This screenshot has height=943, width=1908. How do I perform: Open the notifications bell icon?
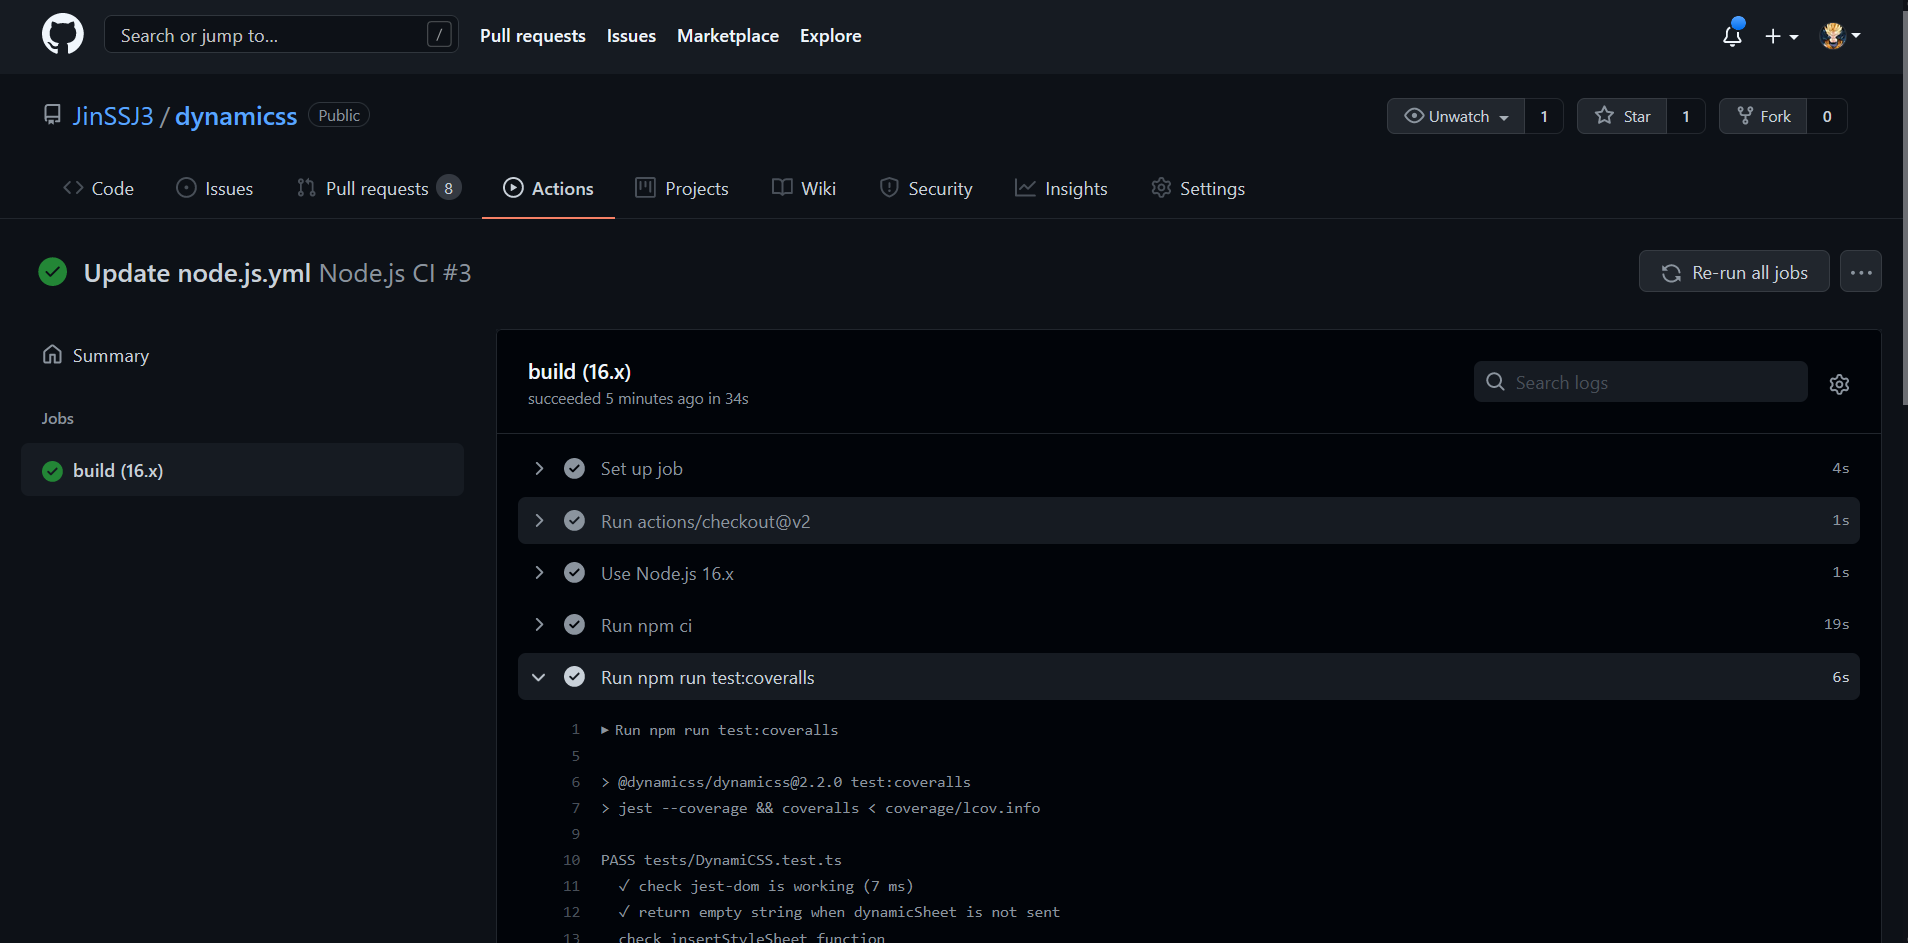pyautogui.click(x=1732, y=36)
